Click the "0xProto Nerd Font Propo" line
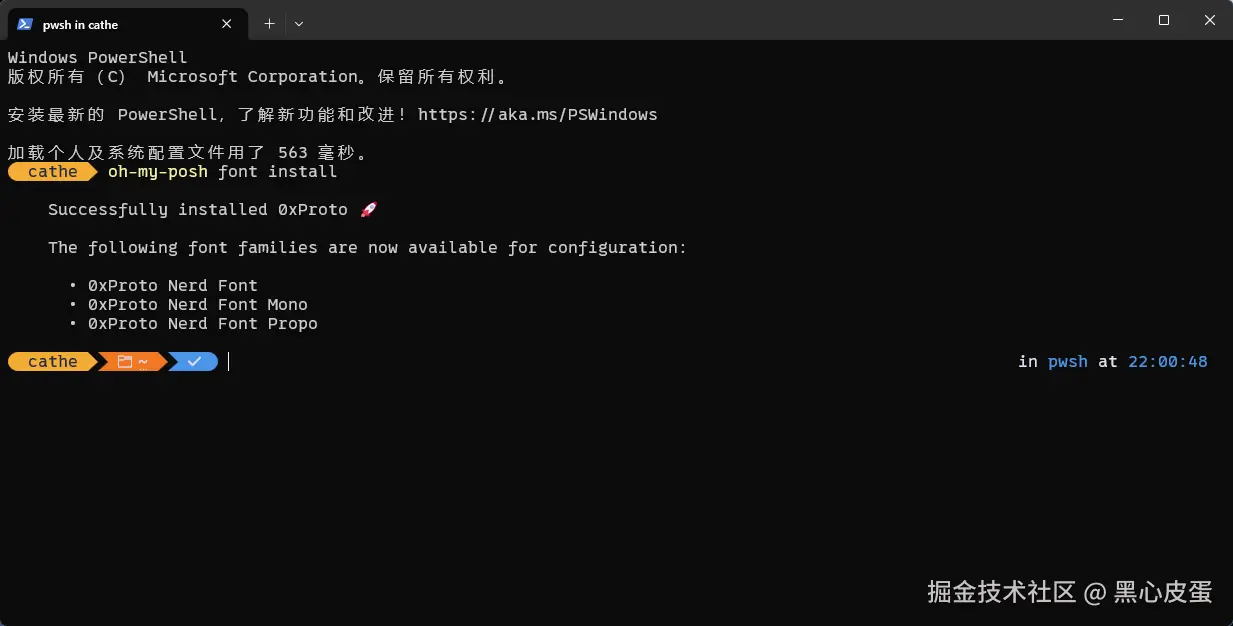Image resolution: width=1233 pixels, height=626 pixels. [202, 324]
